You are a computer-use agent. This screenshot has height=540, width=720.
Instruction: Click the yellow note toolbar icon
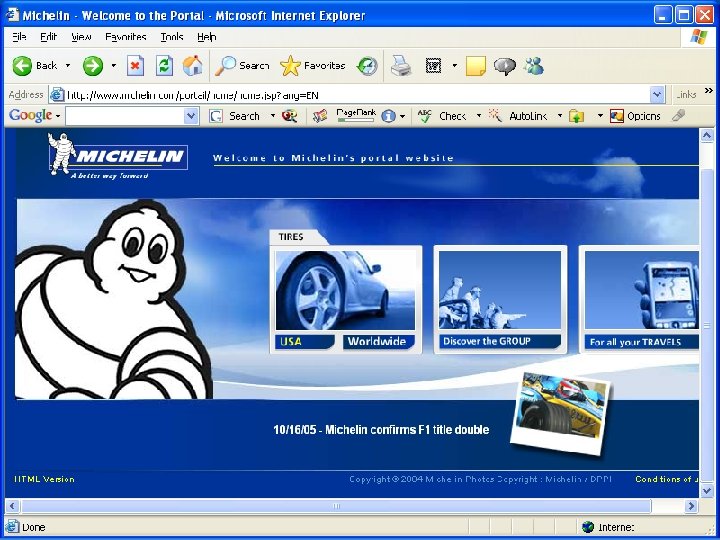coord(476,66)
